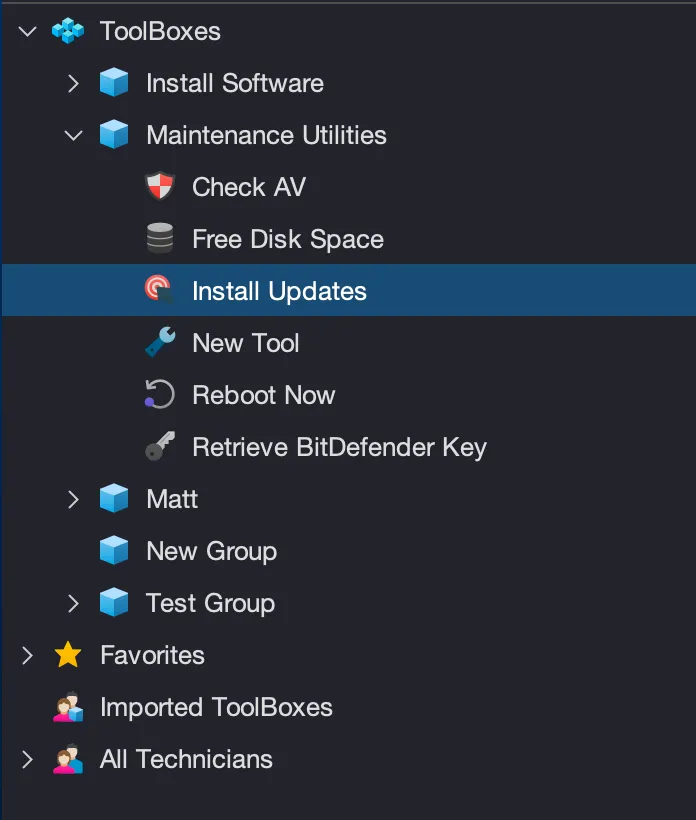The width and height of the screenshot is (696, 820).
Task: Click the Check AV shield icon
Action: (x=159, y=187)
